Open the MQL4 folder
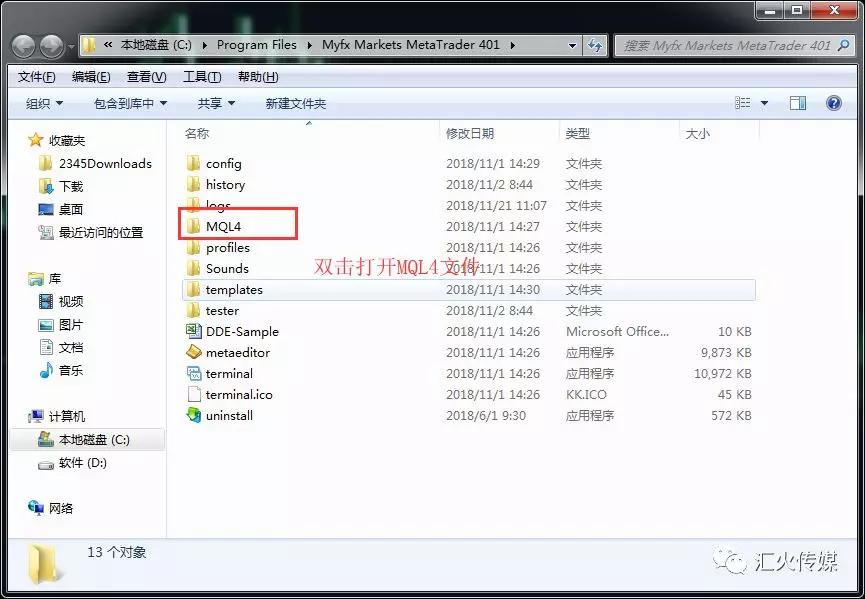 (225, 226)
